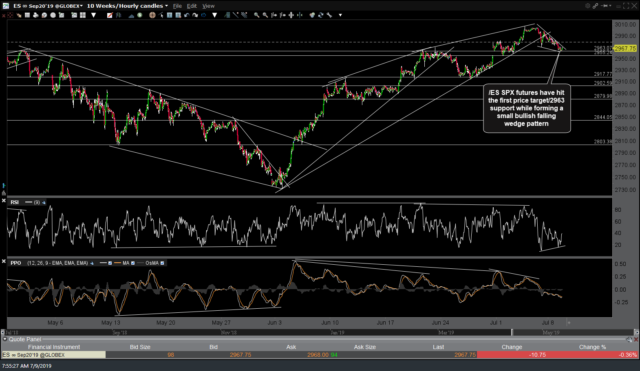The image size is (640, 371).
Task: Click the Change column header
Action: point(511,347)
